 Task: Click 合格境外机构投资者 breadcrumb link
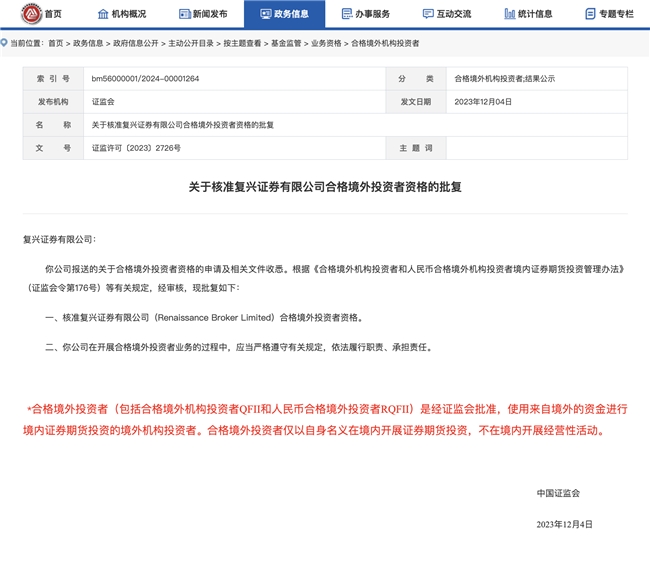coord(385,43)
